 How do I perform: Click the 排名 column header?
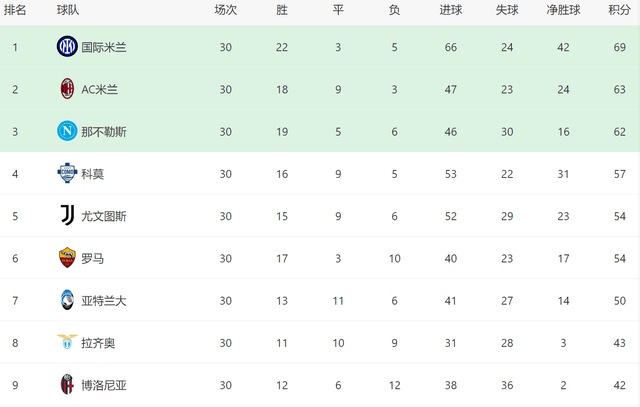[15, 9]
